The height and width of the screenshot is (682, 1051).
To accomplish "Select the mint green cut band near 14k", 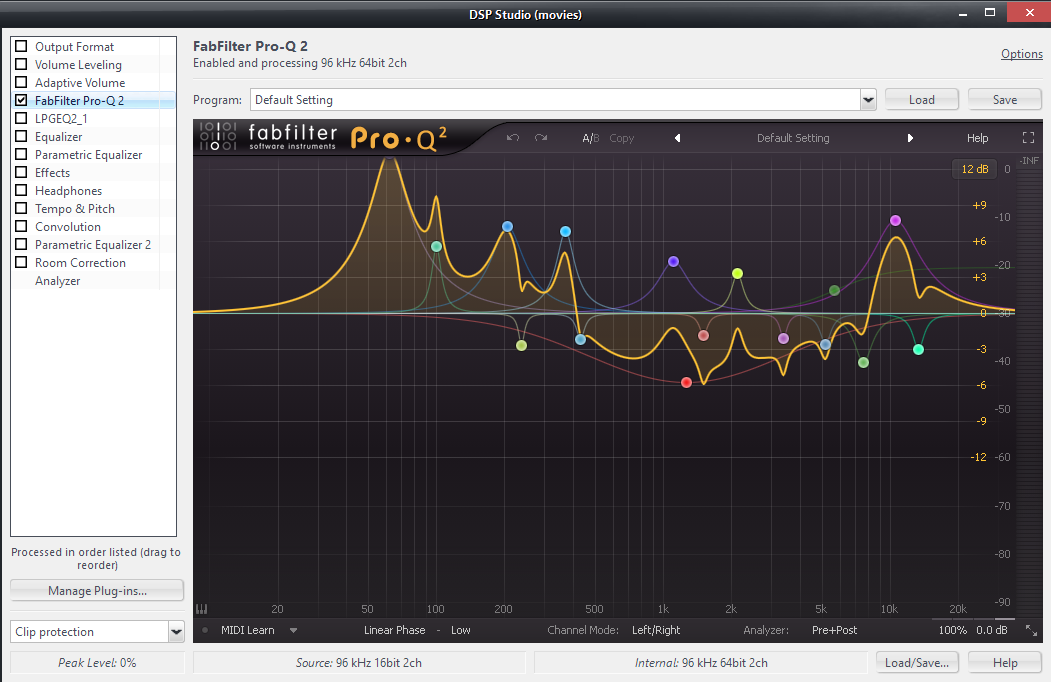I will (x=918, y=349).
